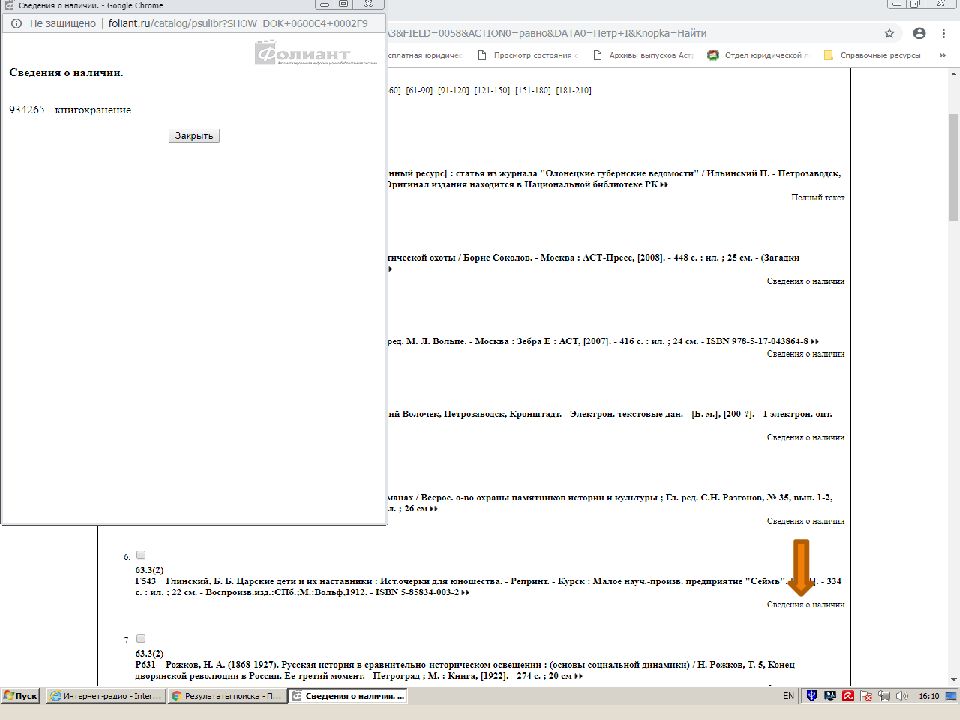Open the Пуск start menu
960x720 pixels.
pos(22,695)
